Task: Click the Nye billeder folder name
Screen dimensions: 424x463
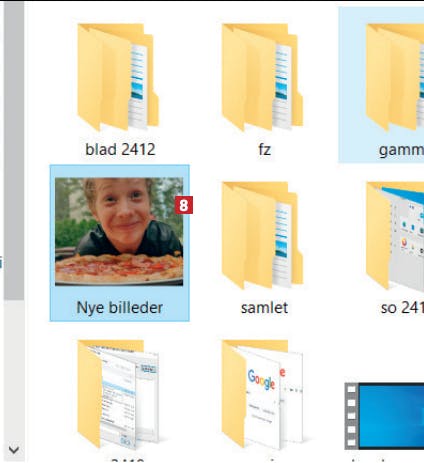Action: (x=120, y=307)
